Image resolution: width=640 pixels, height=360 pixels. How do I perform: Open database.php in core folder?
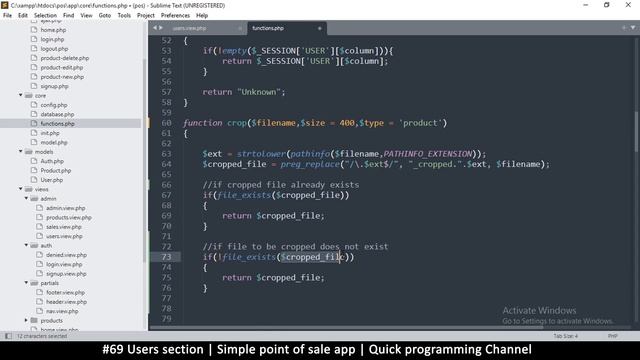point(57,114)
